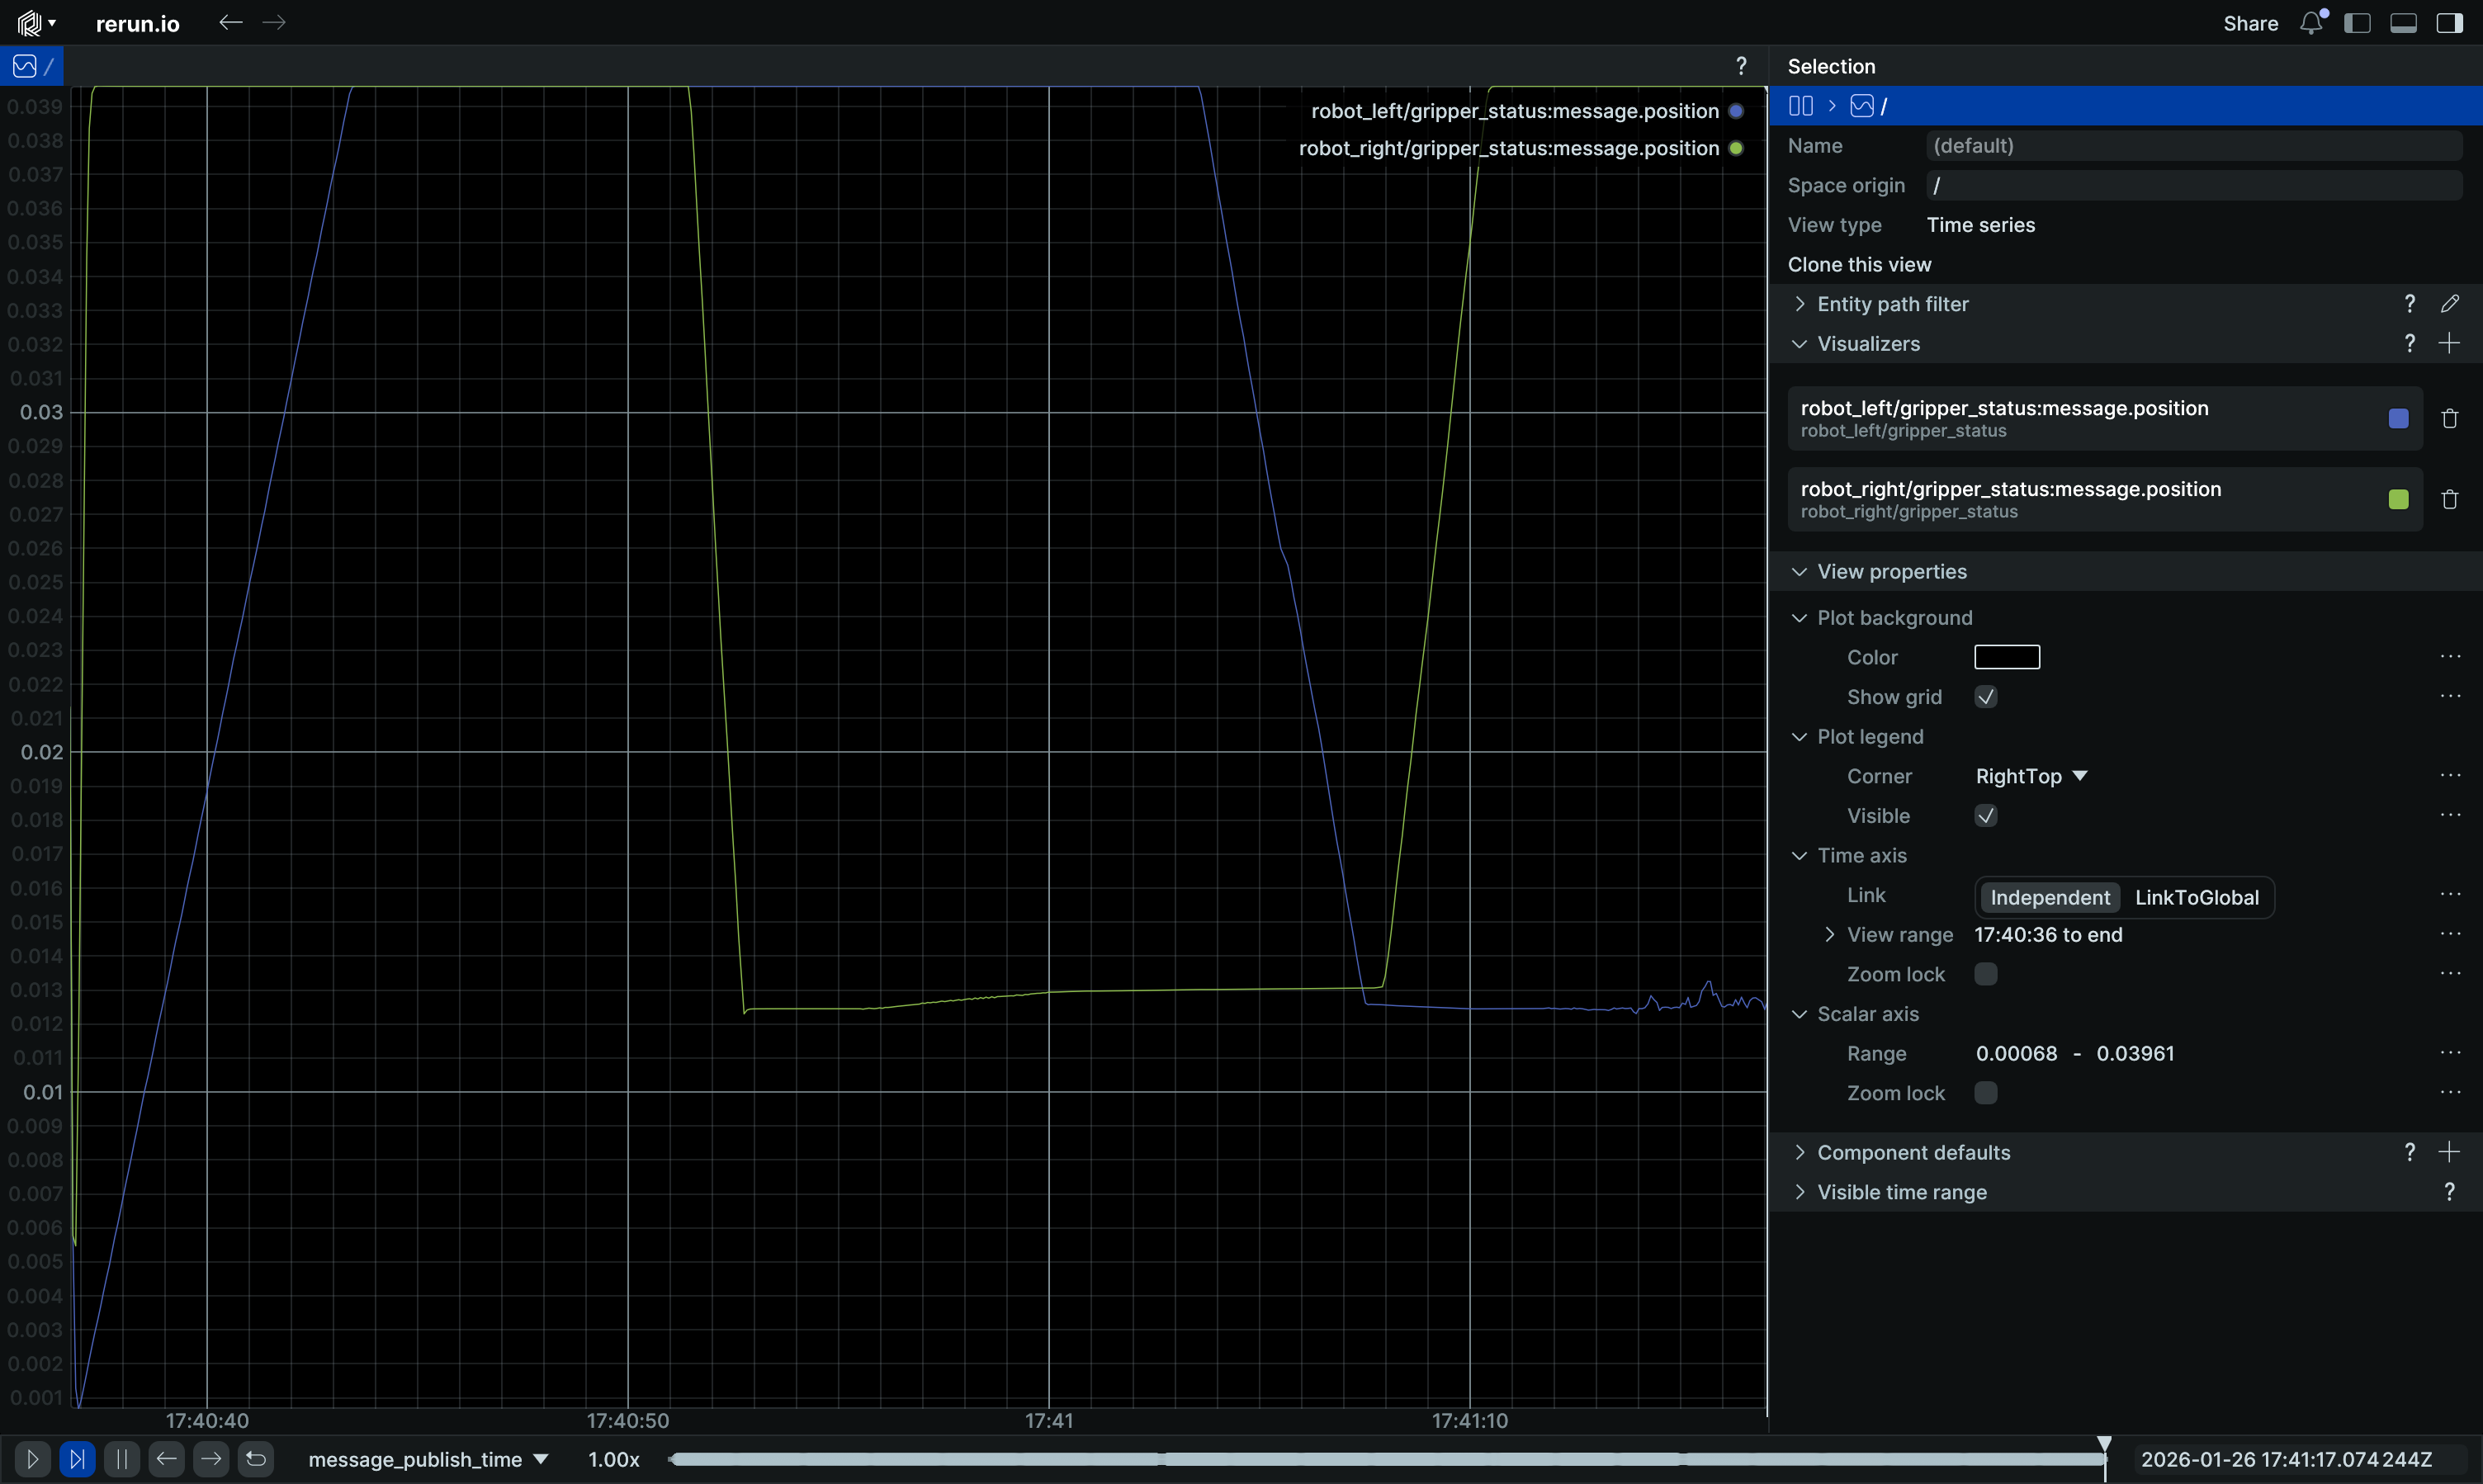This screenshot has height=1484, width=2483.
Task: Uncheck the Show grid checkbox
Action: click(1986, 697)
